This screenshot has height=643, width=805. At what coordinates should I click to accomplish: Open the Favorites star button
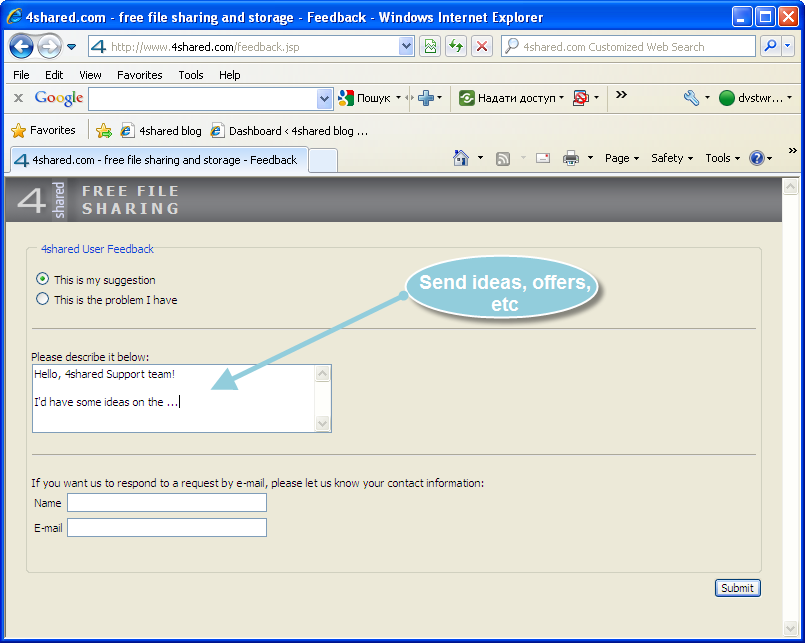tap(43, 130)
